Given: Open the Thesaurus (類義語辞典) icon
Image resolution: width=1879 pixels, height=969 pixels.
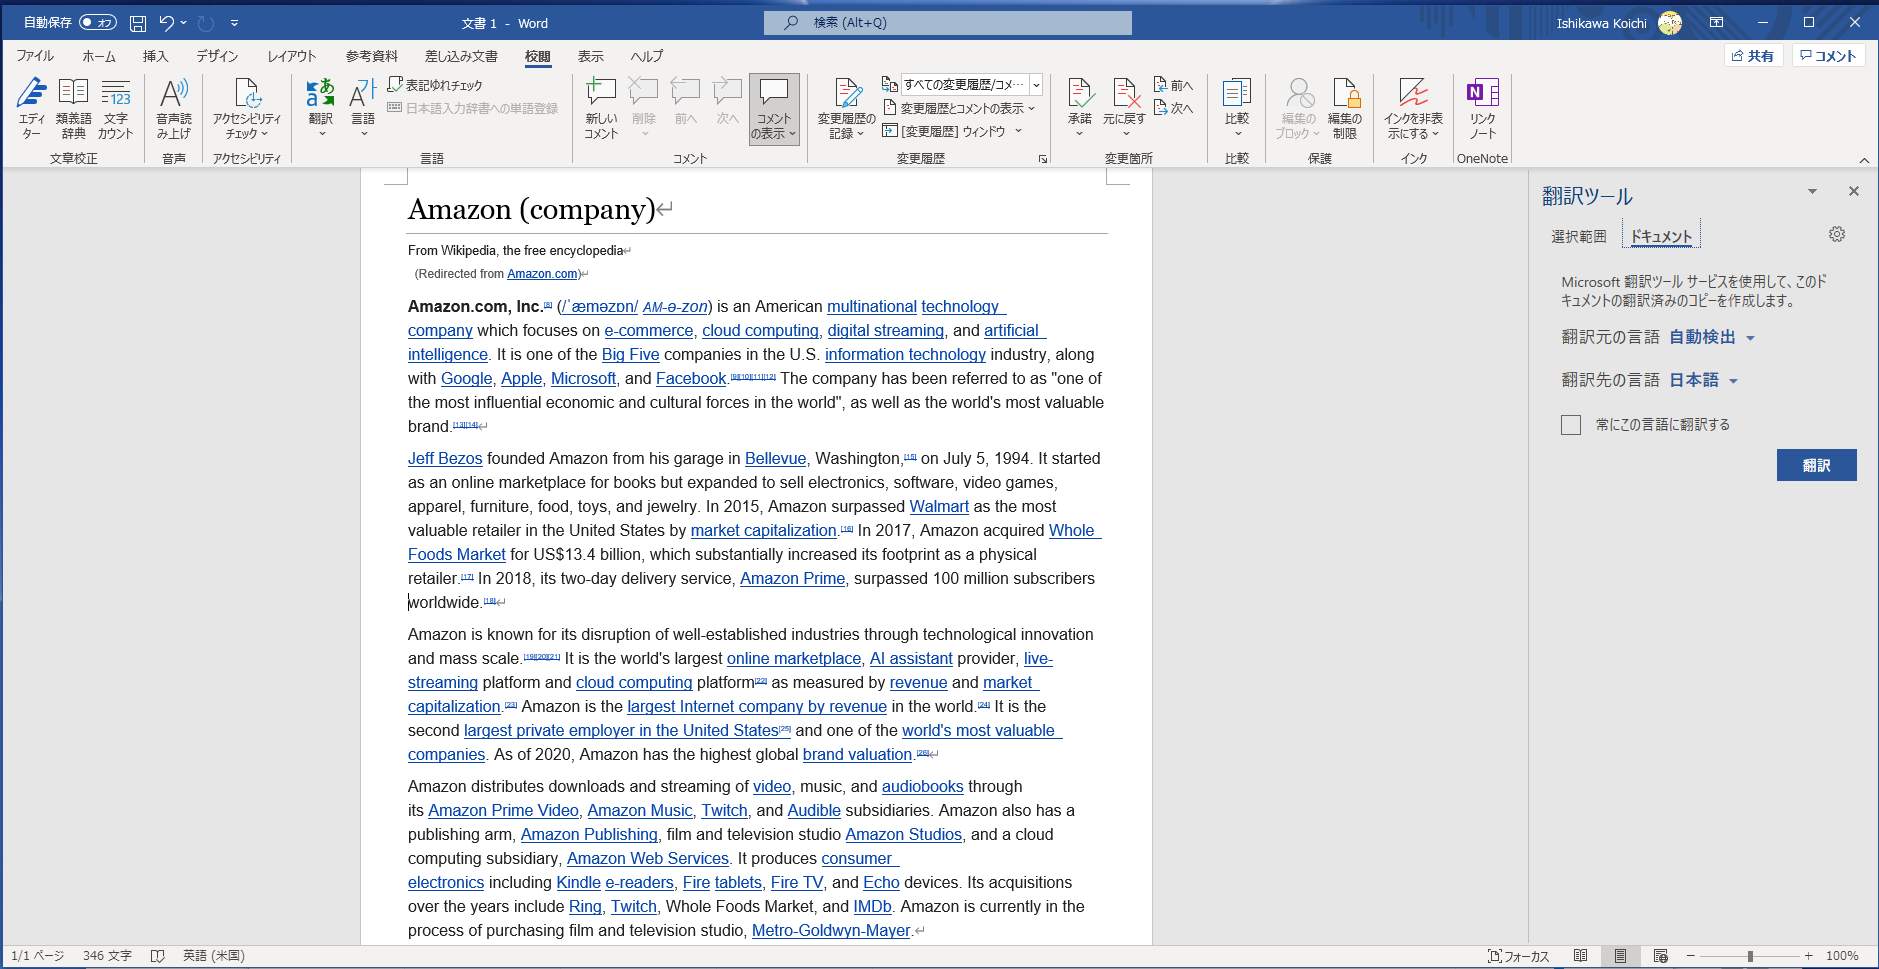Looking at the screenshot, I should coord(73,108).
